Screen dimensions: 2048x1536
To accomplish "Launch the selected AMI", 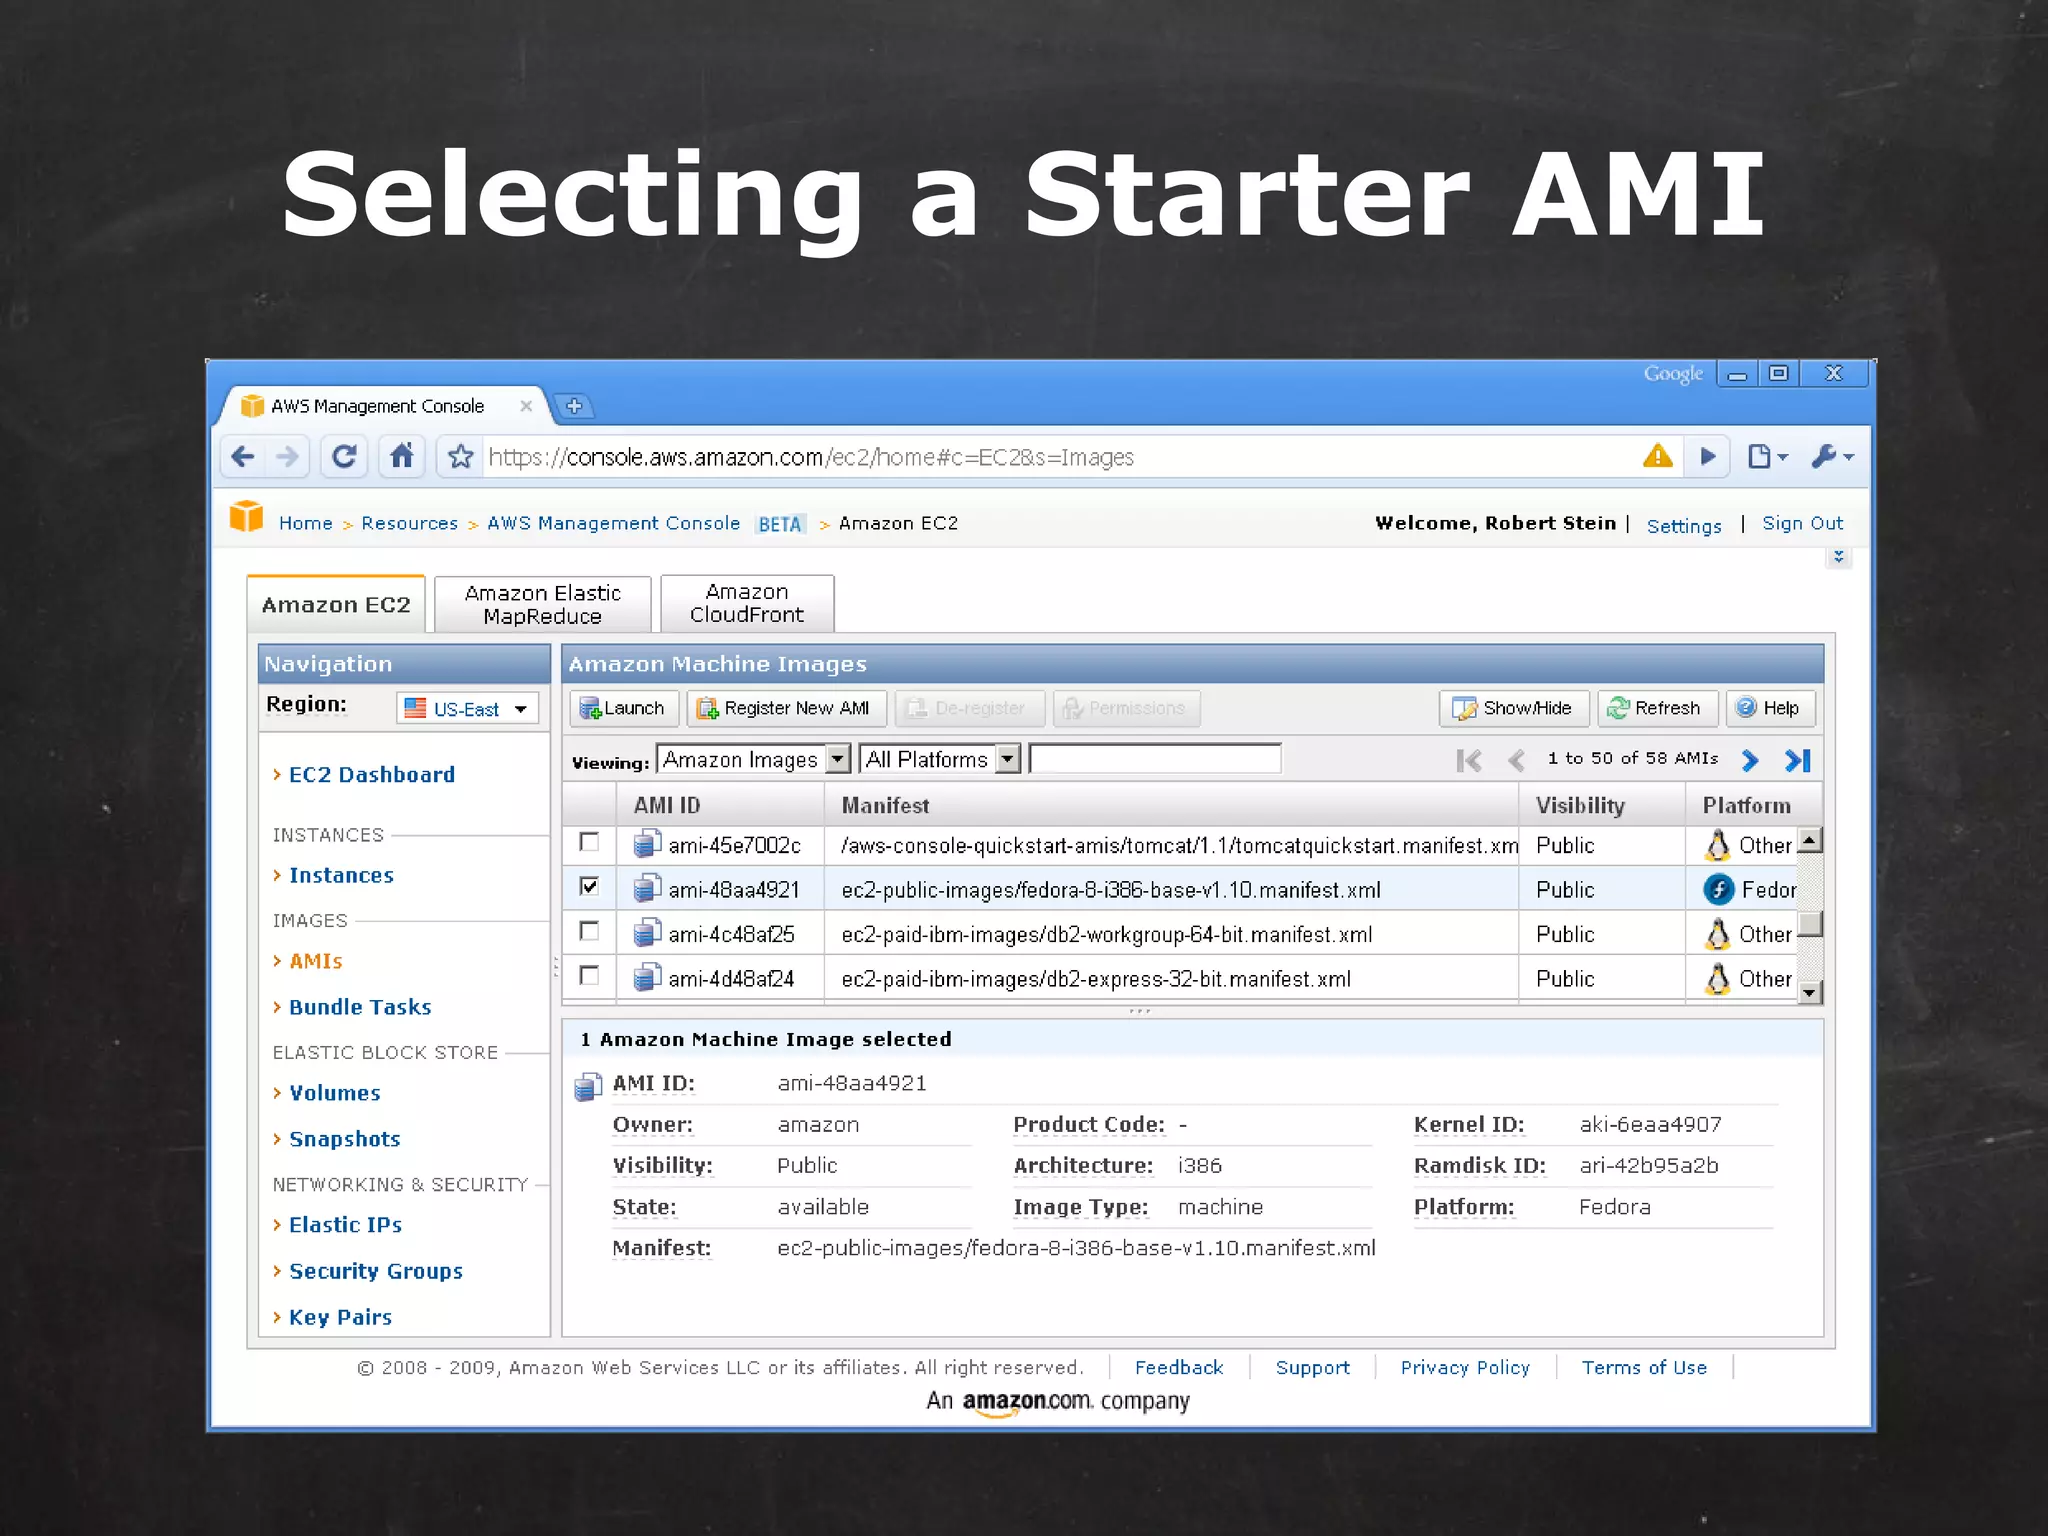I will (624, 708).
